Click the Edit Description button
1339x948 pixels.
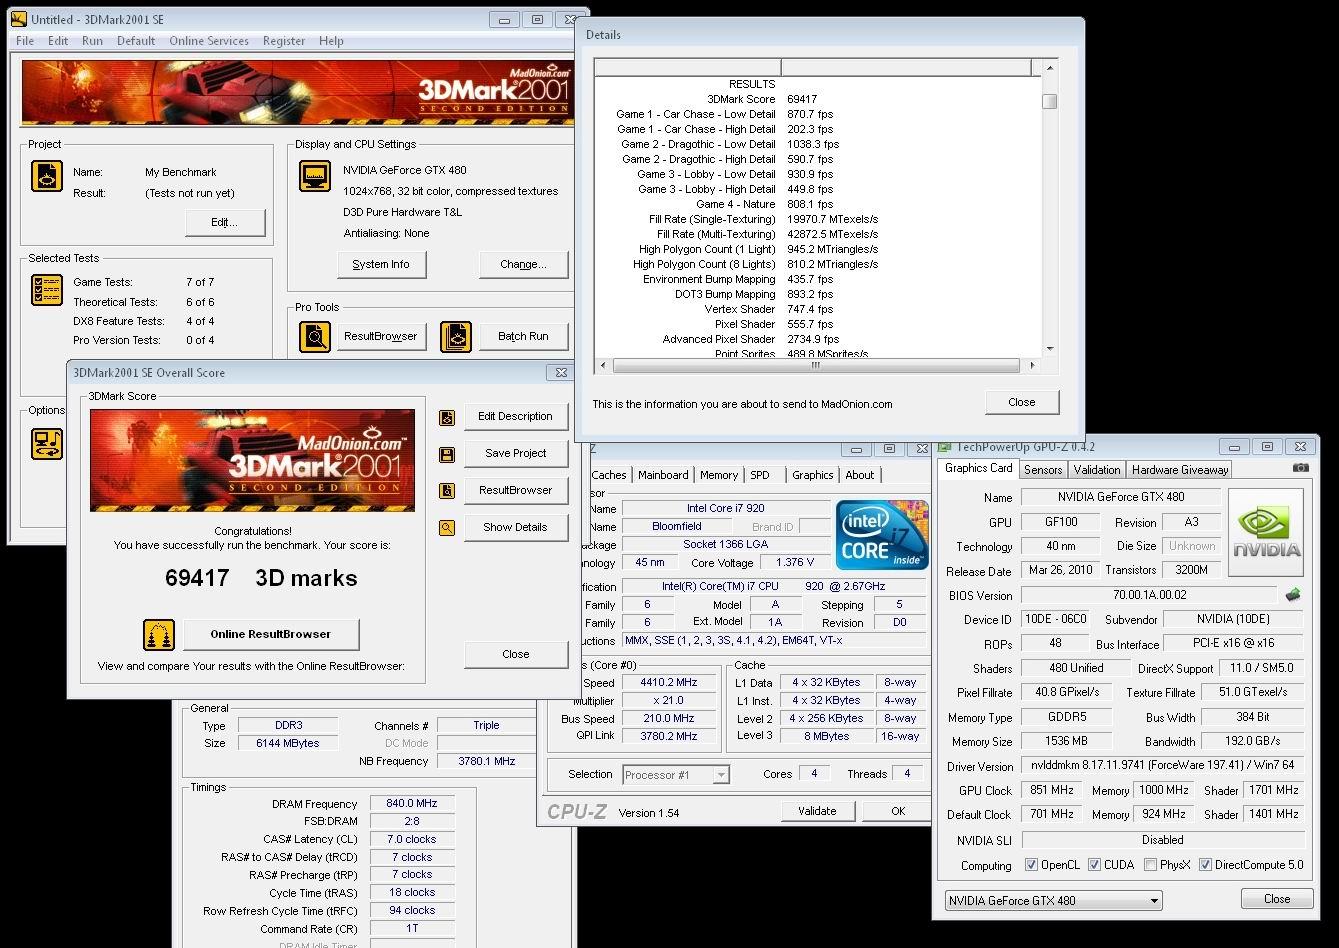(x=516, y=416)
